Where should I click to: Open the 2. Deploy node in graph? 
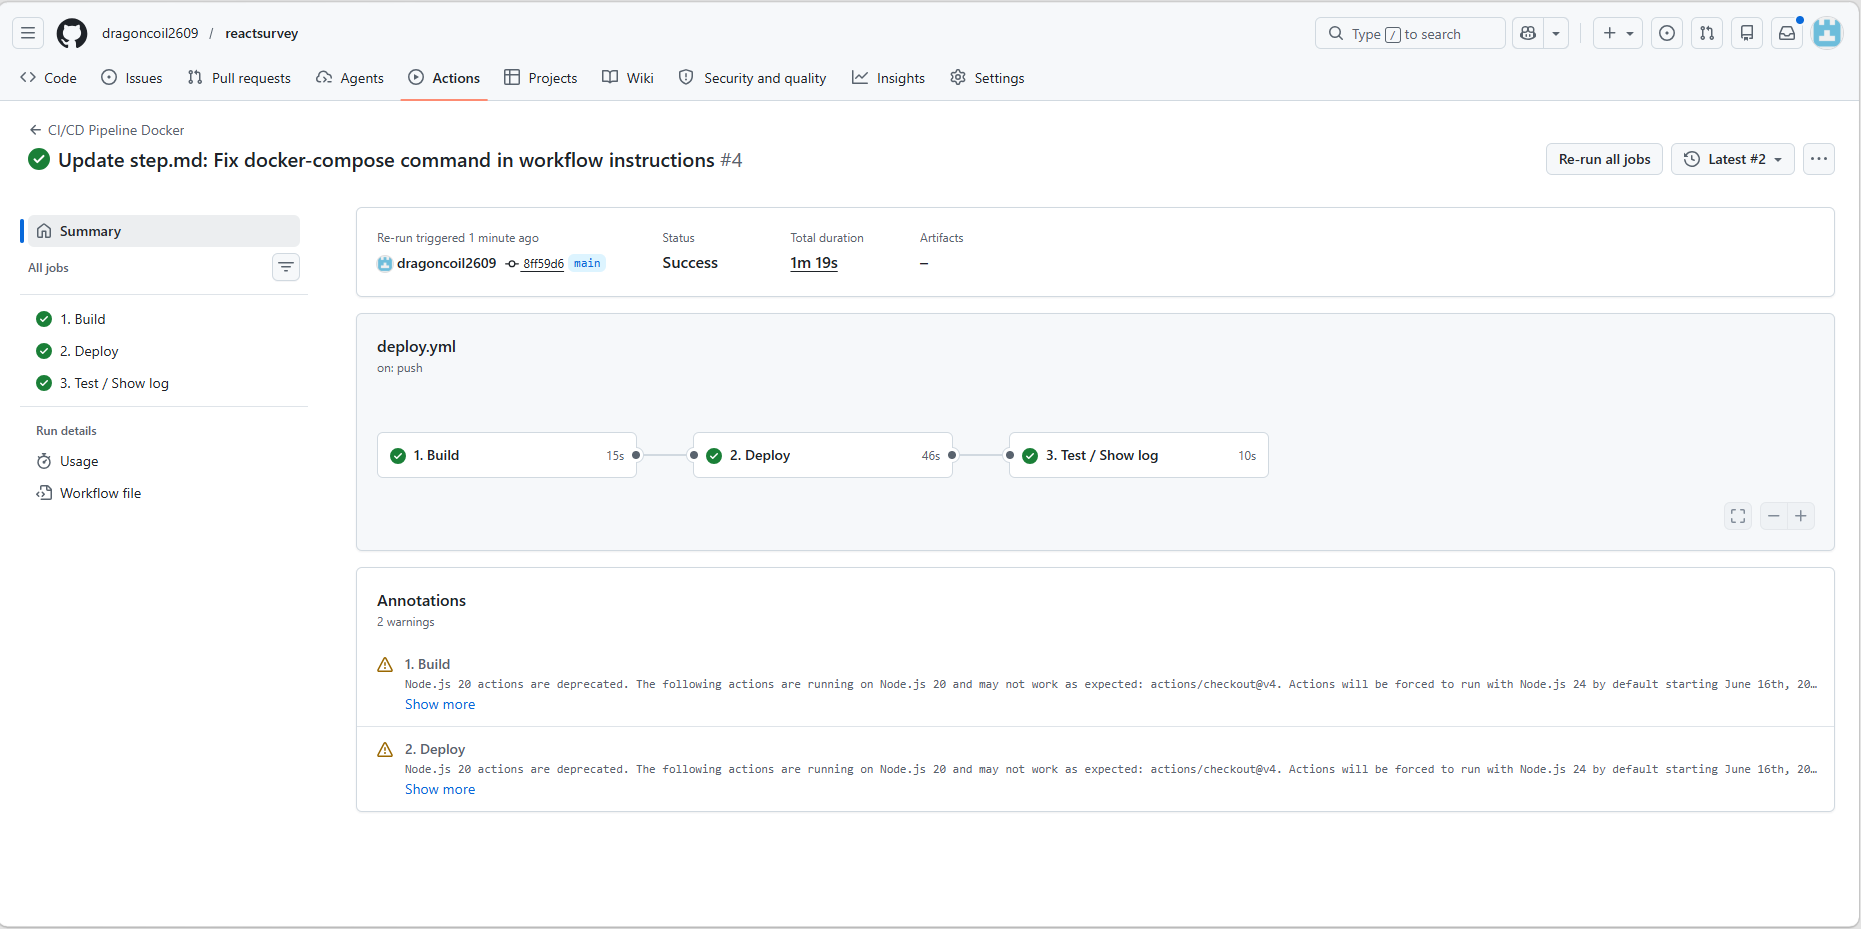point(823,455)
